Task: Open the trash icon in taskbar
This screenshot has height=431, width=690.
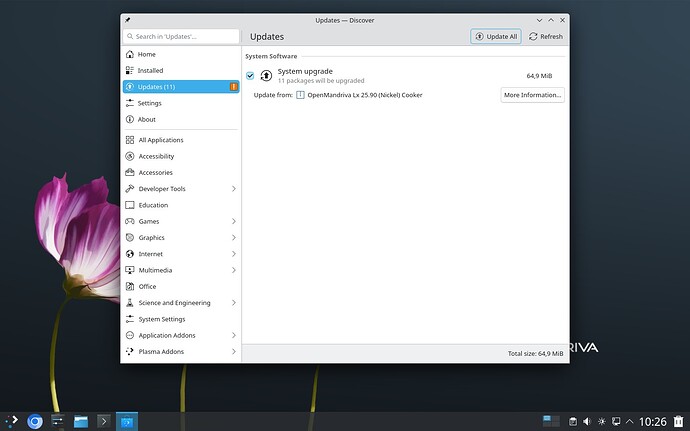Action: (678, 421)
